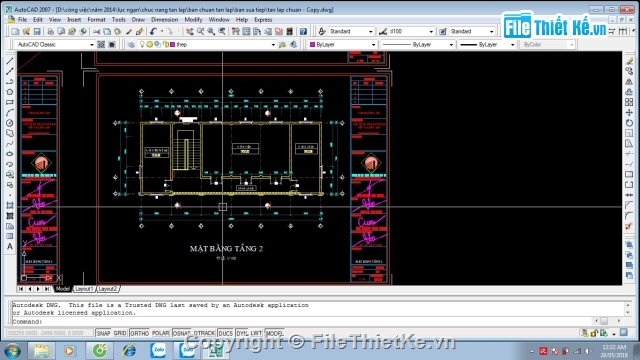This screenshot has height=360, width=640.
Task: Open Windows Explorer folder from taskbar
Action: click(41, 351)
